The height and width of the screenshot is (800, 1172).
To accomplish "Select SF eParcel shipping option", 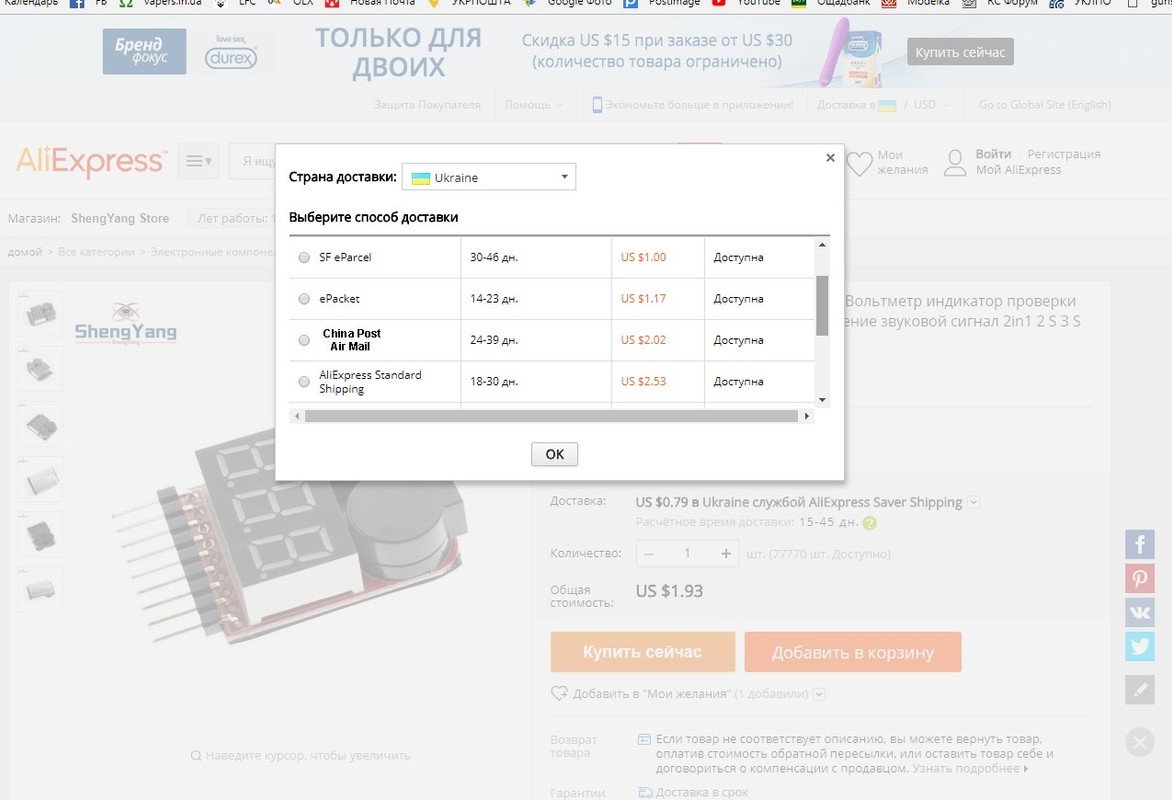I will (x=303, y=257).
